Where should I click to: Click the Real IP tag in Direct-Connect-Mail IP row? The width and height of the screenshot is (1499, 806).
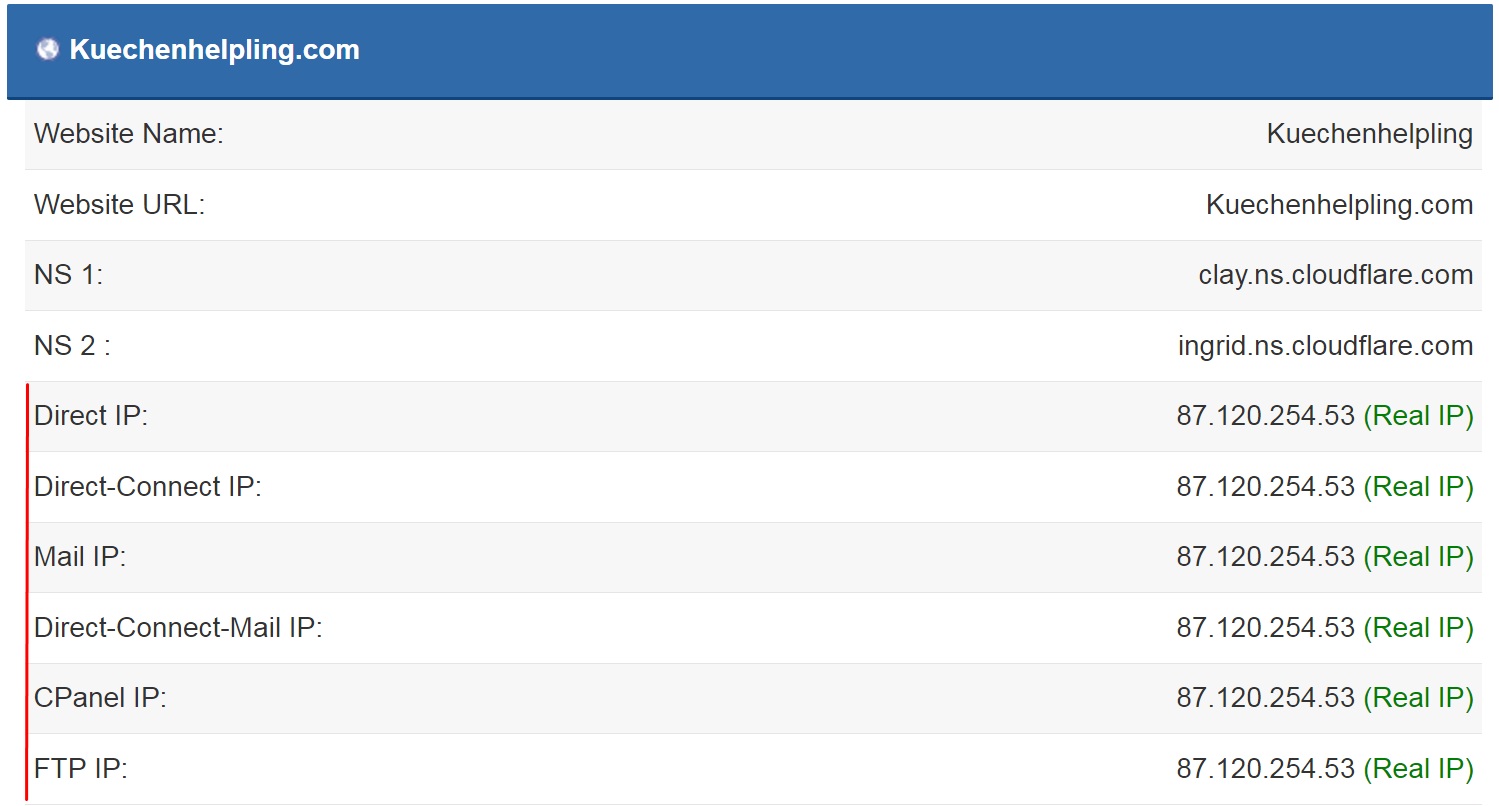coord(1419,628)
